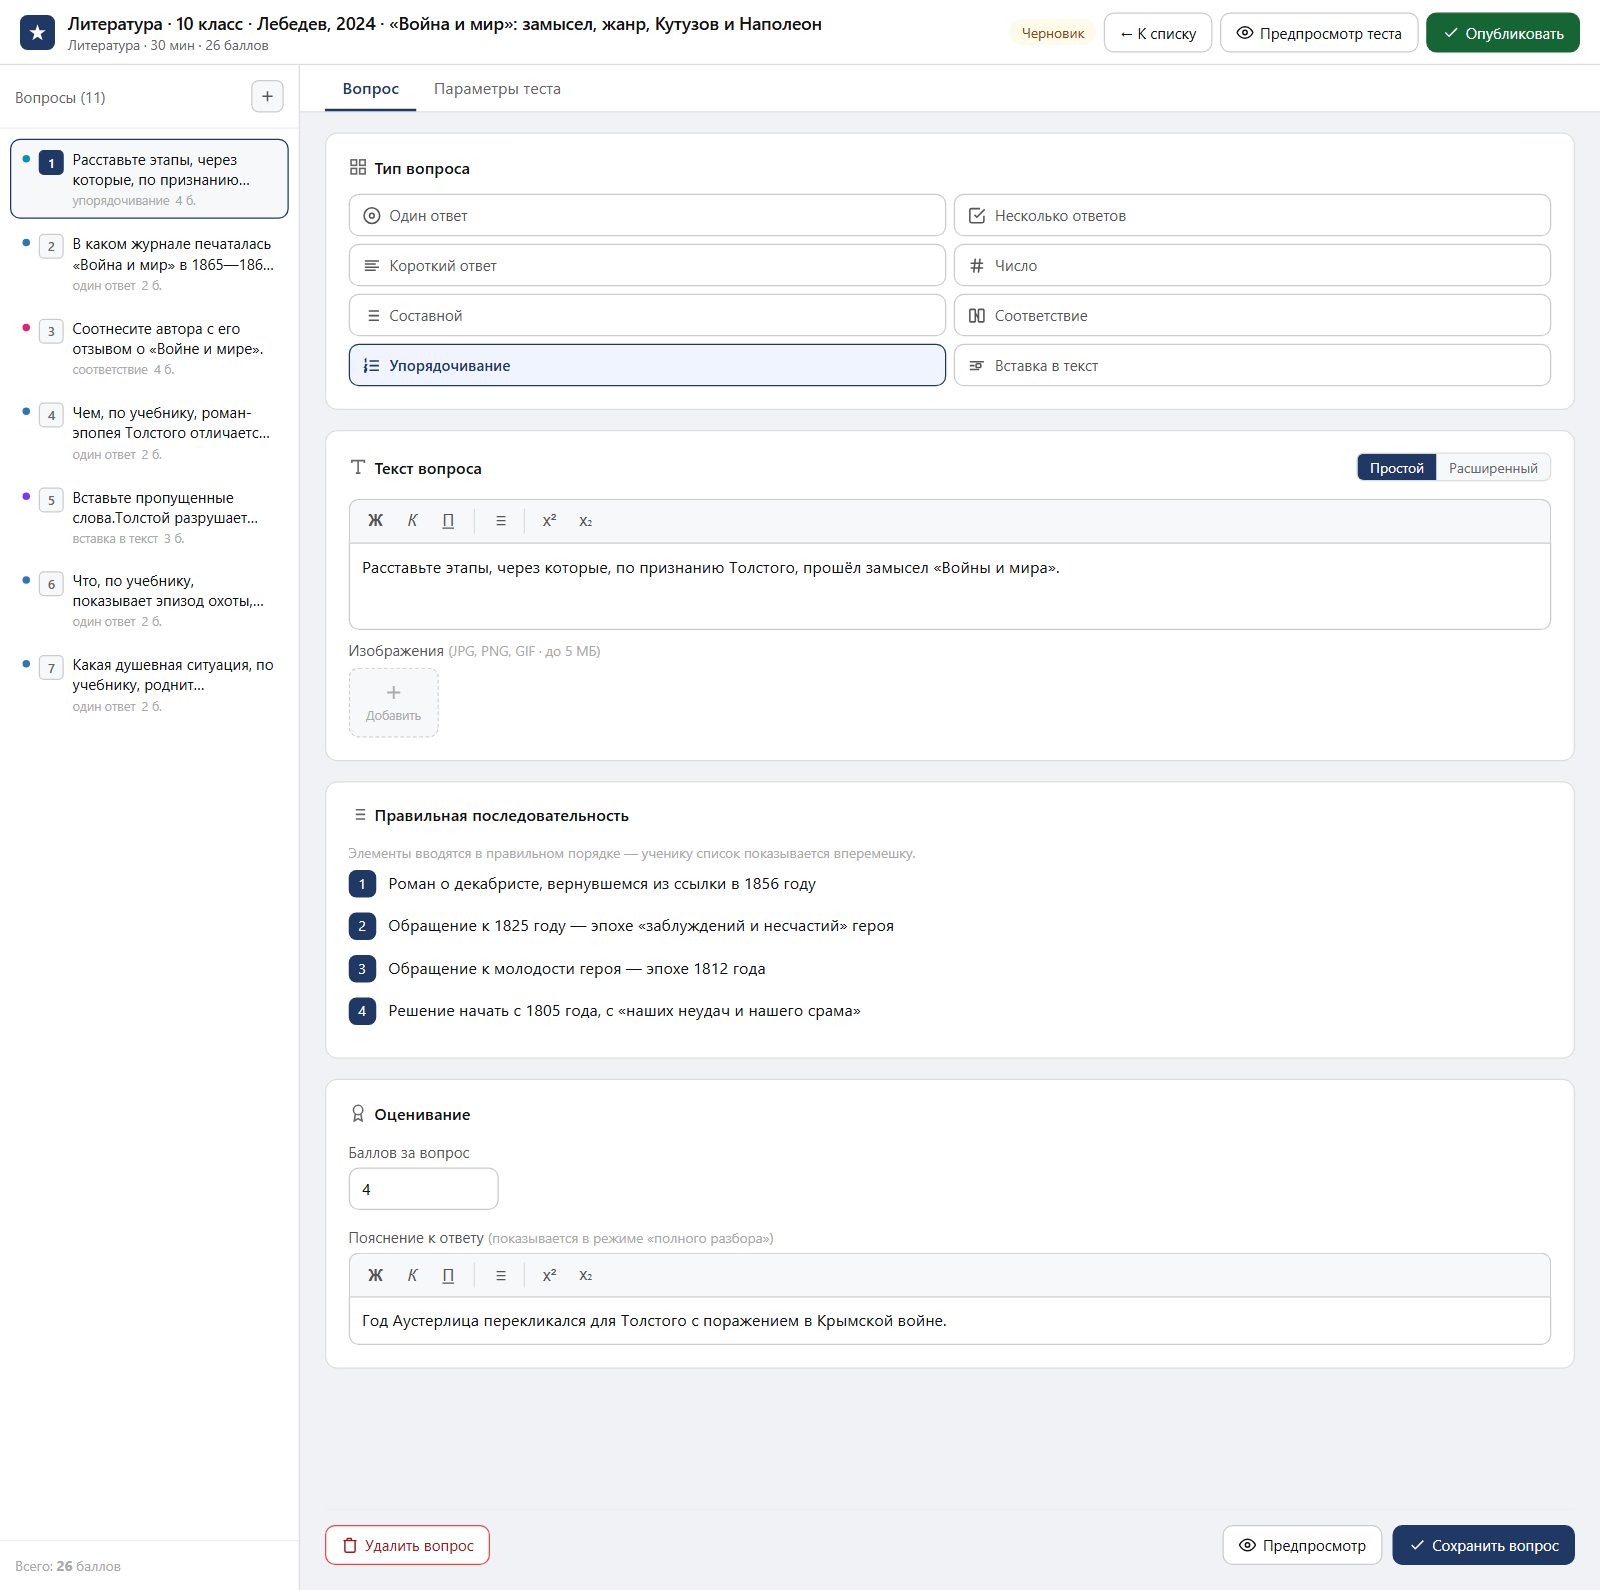The height and width of the screenshot is (1590, 1600).
Task: Apply italic in question text toolbar
Action: click(x=412, y=521)
